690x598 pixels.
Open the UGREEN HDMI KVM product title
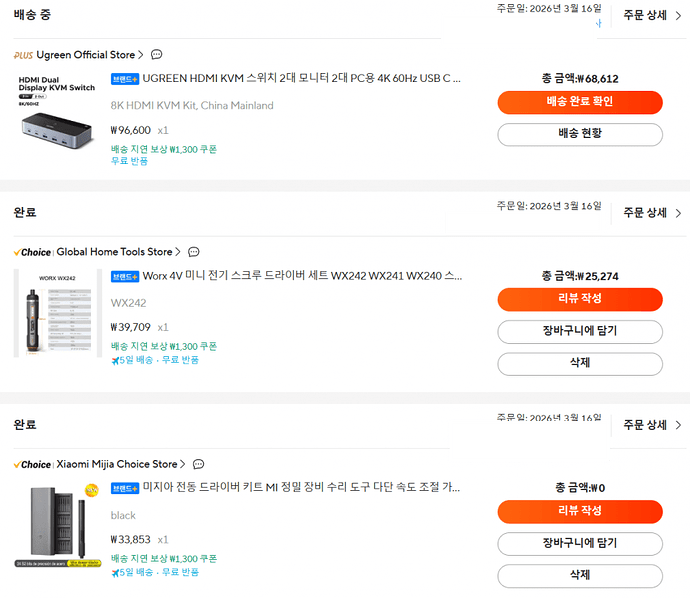point(302,77)
